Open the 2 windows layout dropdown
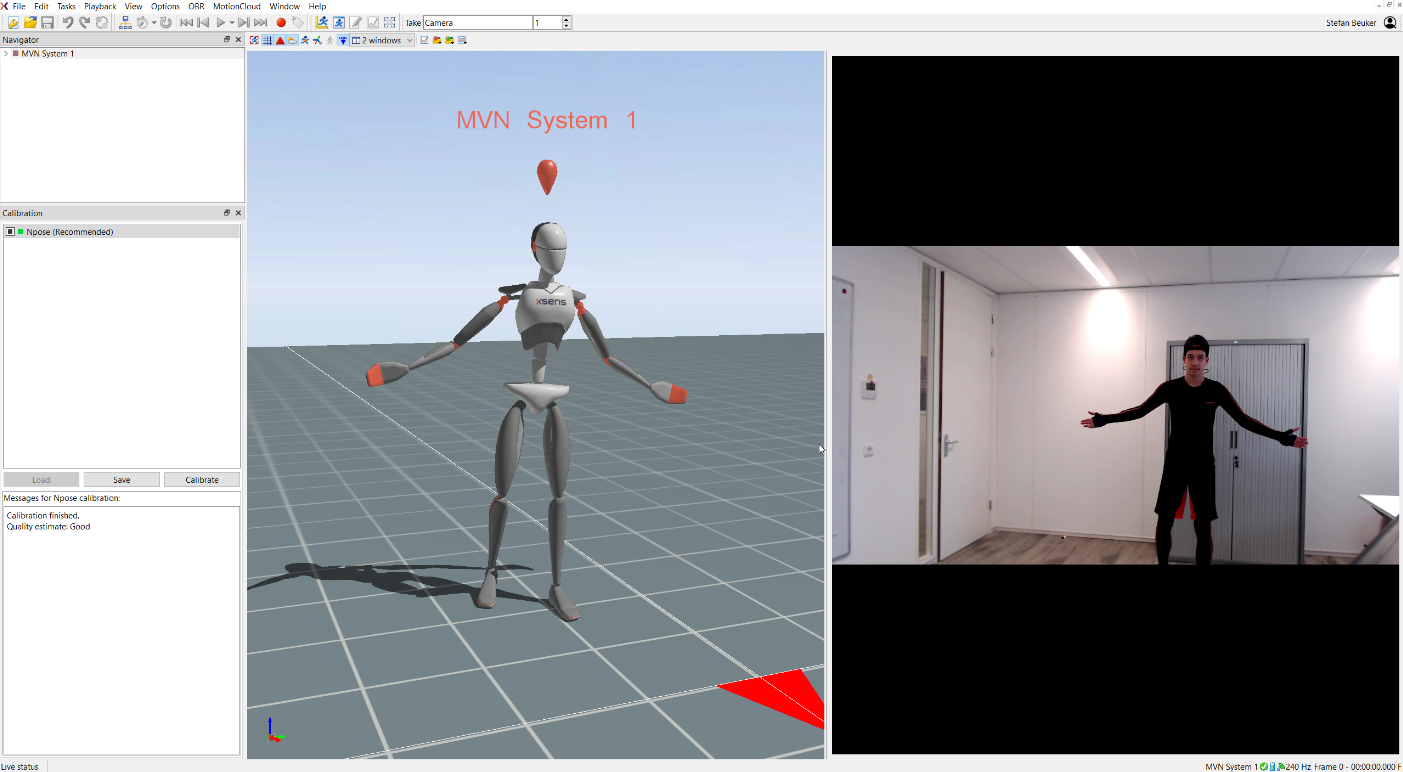The image size is (1403, 772). 383,40
